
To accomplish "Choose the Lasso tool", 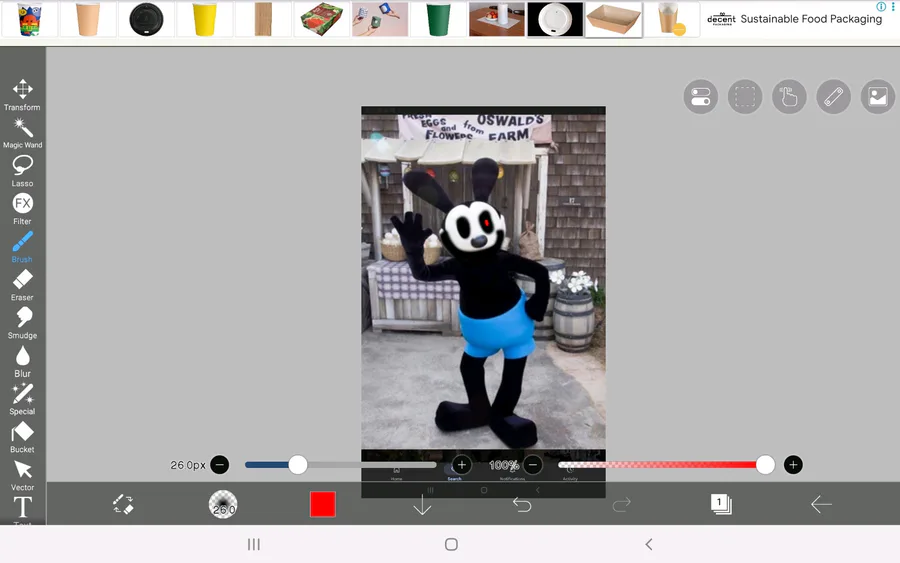I will pos(22,171).
